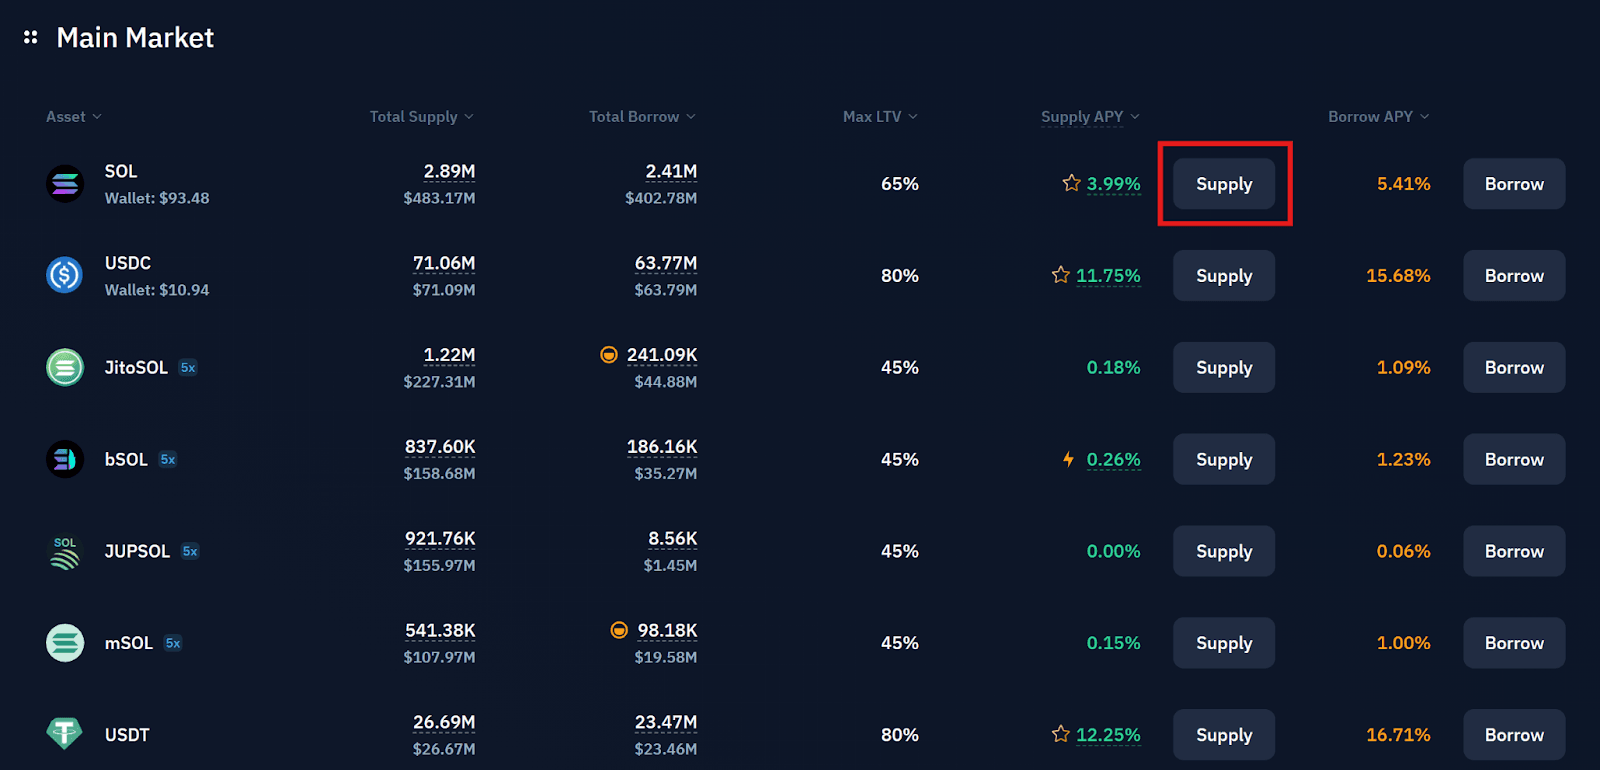Click the bSOL token icon
This screenshot has width=1600, height=770.
pyautogui.click(x=65, y=459)
